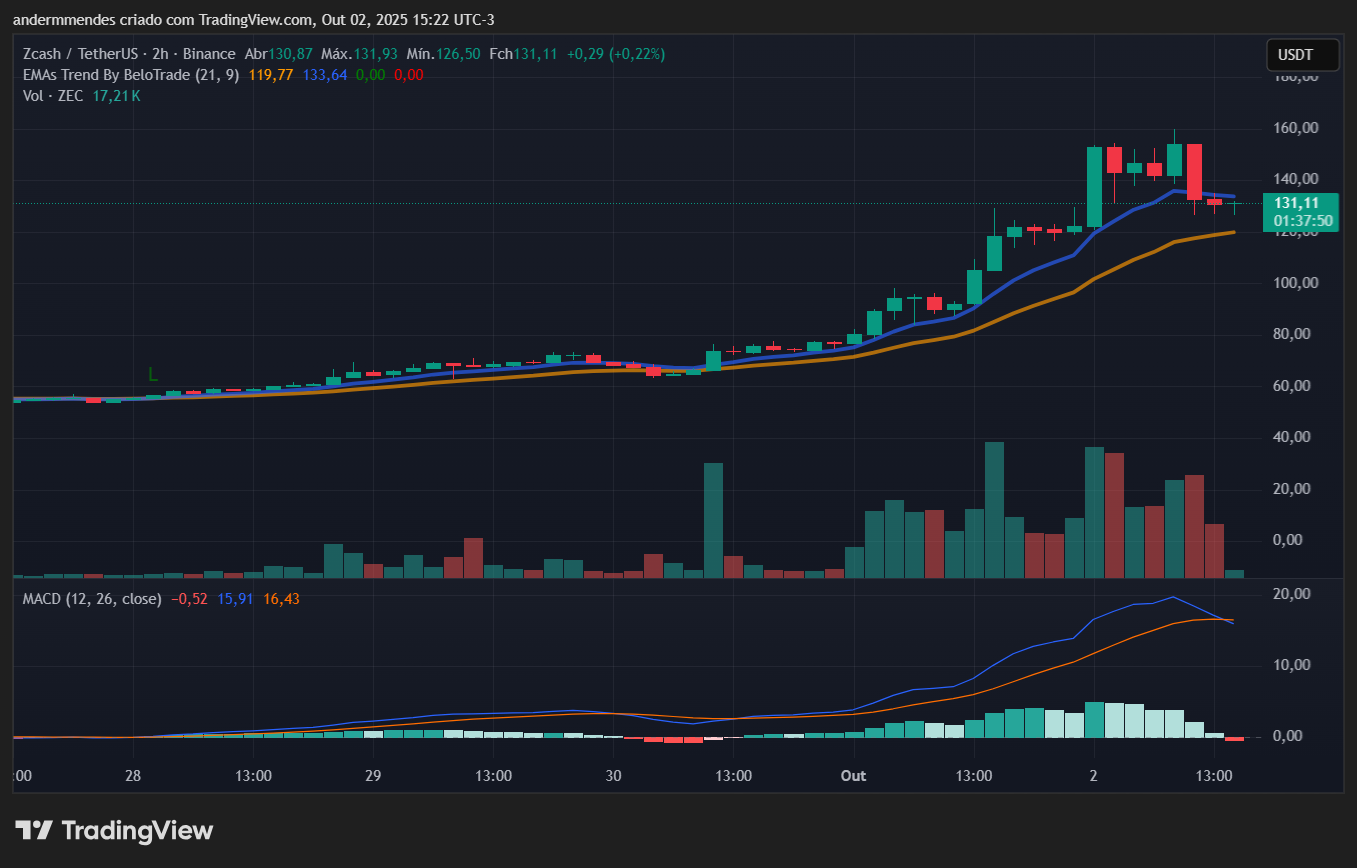Screen dimensions: 1357x868
Task: Click the red MACD value -0,52
Action: tap(188, 599)
